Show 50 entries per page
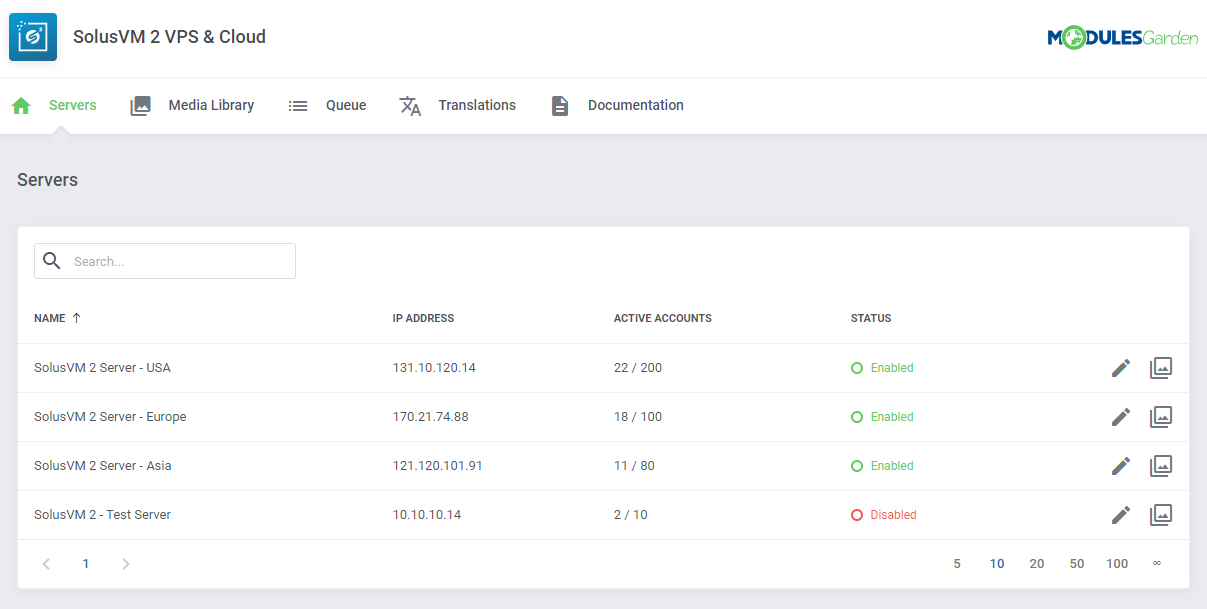This screenshot has width=1207, height=609. pos(1077,564)
